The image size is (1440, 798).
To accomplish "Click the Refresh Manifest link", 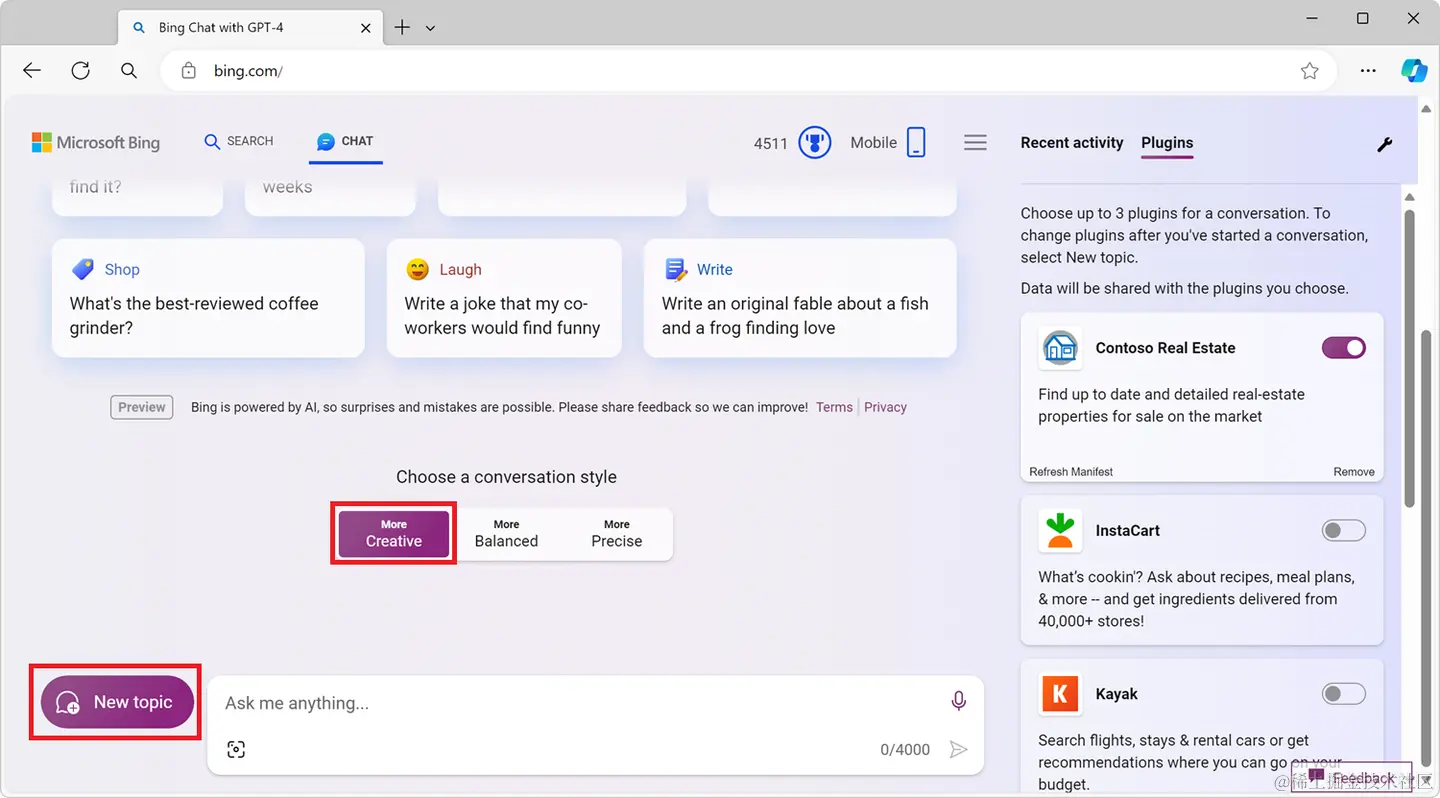I will click(x=1071, y=472).
